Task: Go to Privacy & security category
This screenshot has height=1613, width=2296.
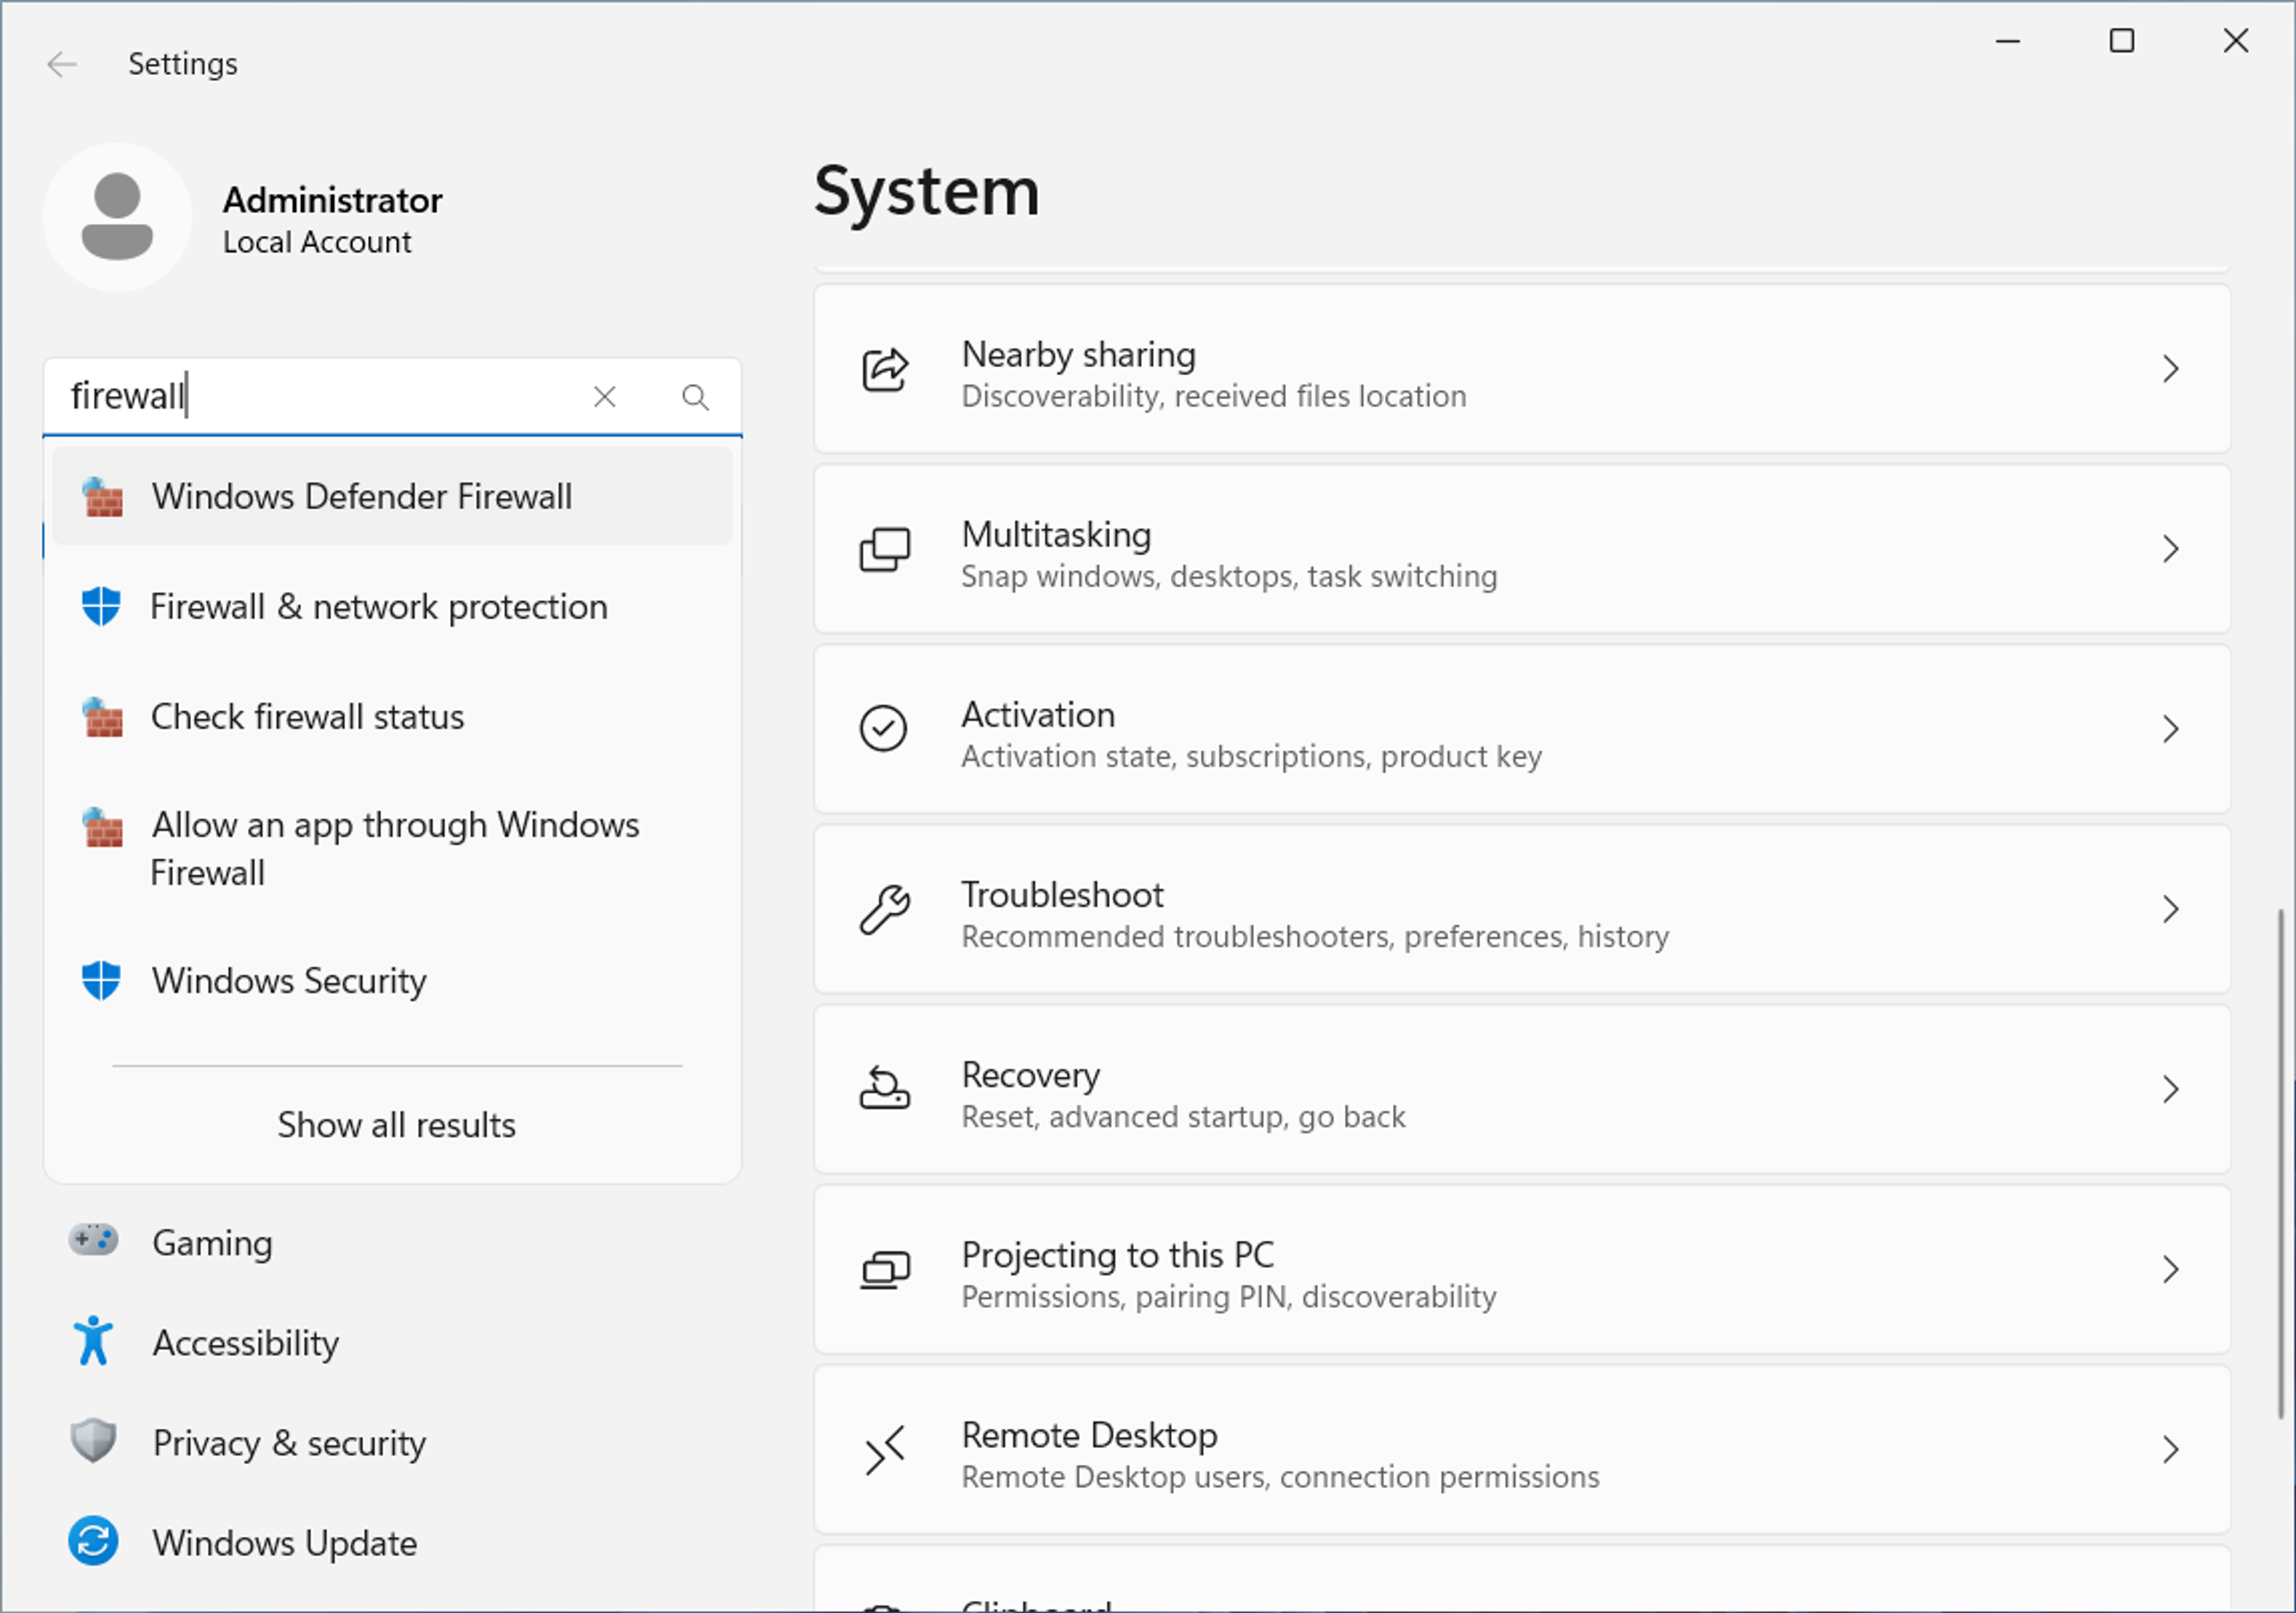Action: (x=392, y=1442)
